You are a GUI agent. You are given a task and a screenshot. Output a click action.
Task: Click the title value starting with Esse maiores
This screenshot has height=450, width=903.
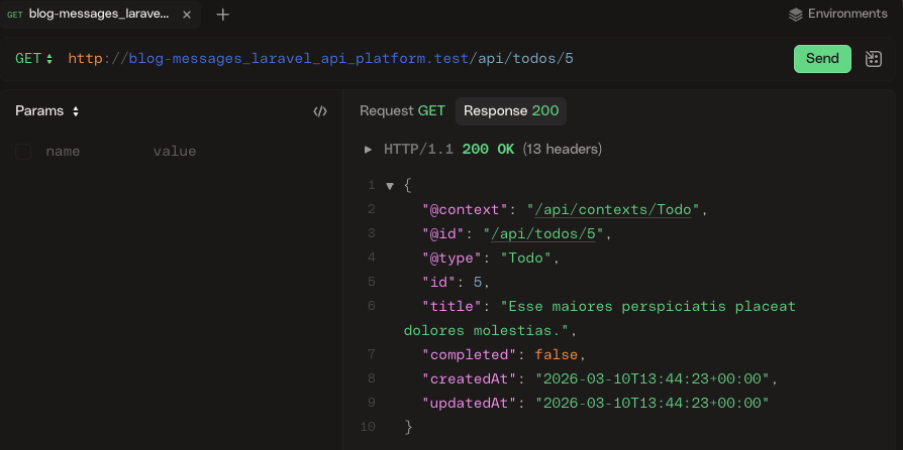(x=600, y=319)
